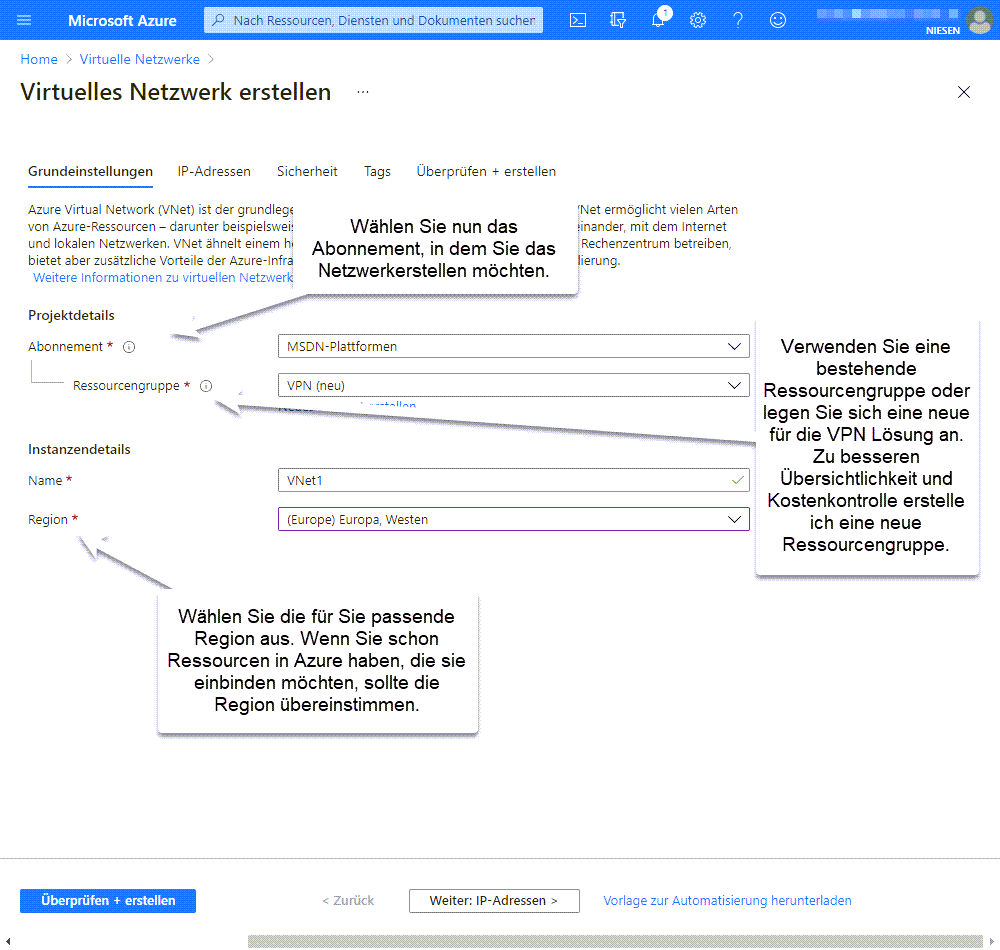Click the NIESEN account name
Viewport: 1000px width, 950px height.
tap(943, 30)
